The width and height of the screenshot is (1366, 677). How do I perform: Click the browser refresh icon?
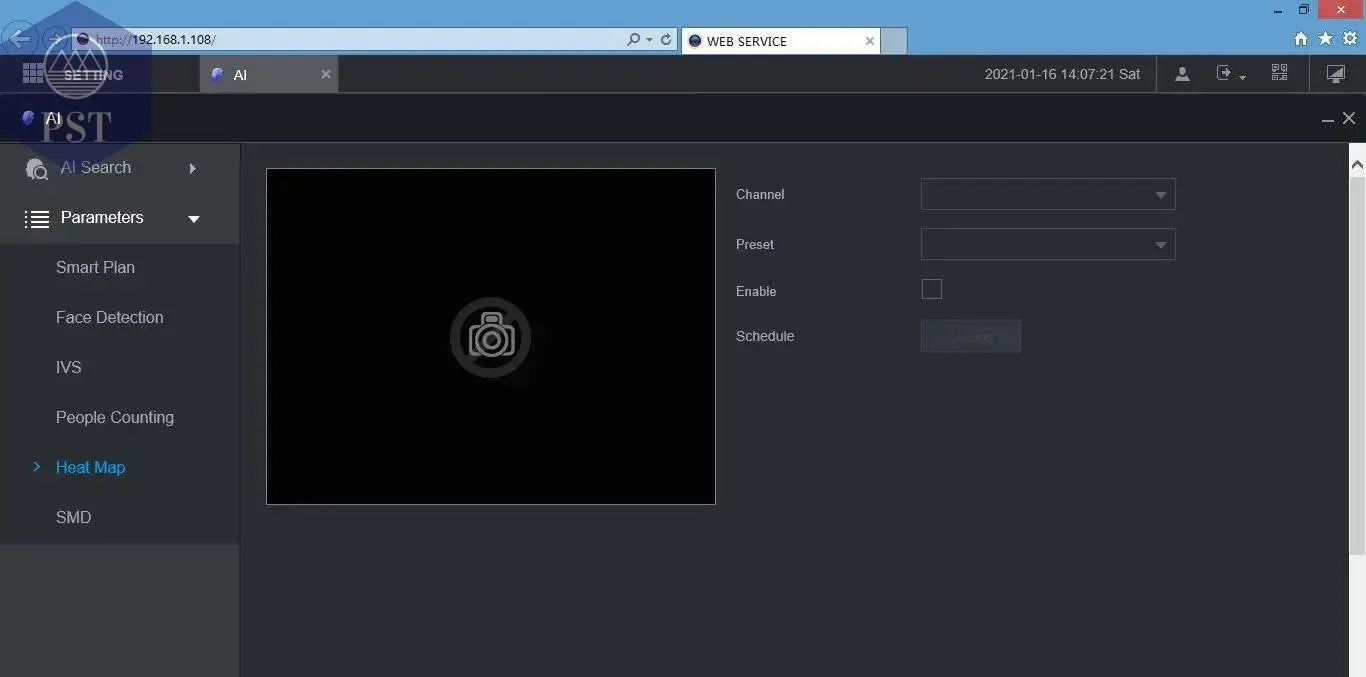666,40
